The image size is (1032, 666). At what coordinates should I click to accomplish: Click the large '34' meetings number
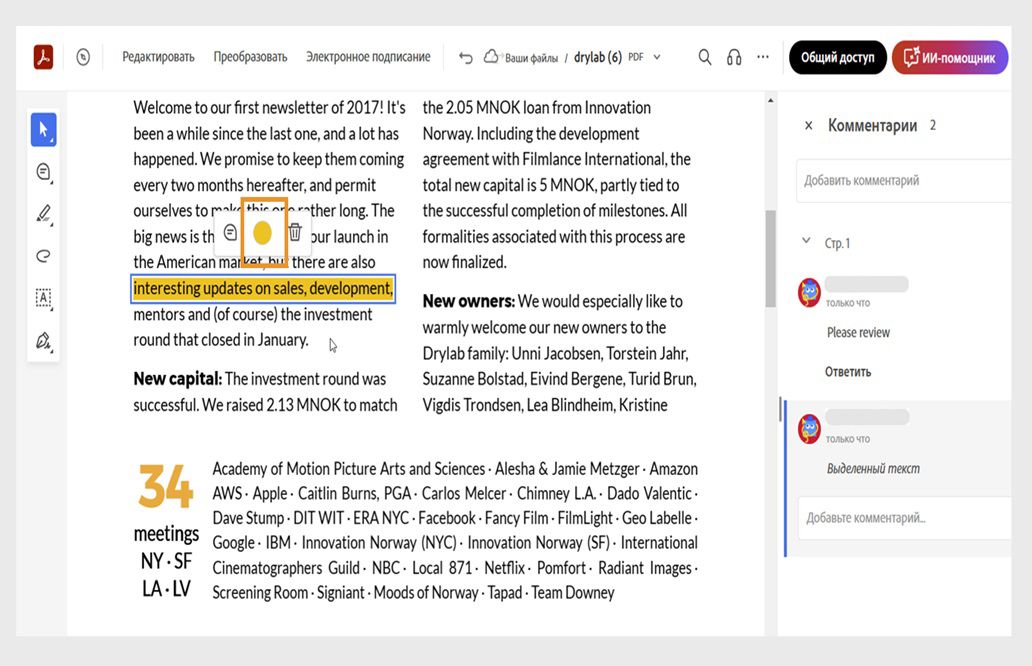[x=165, y=487]
